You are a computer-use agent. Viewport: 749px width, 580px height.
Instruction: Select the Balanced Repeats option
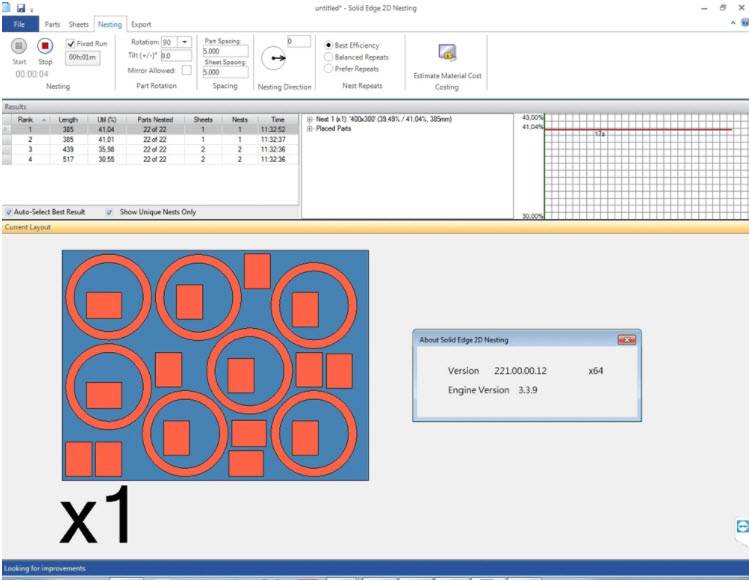click(x=328, y=57)
